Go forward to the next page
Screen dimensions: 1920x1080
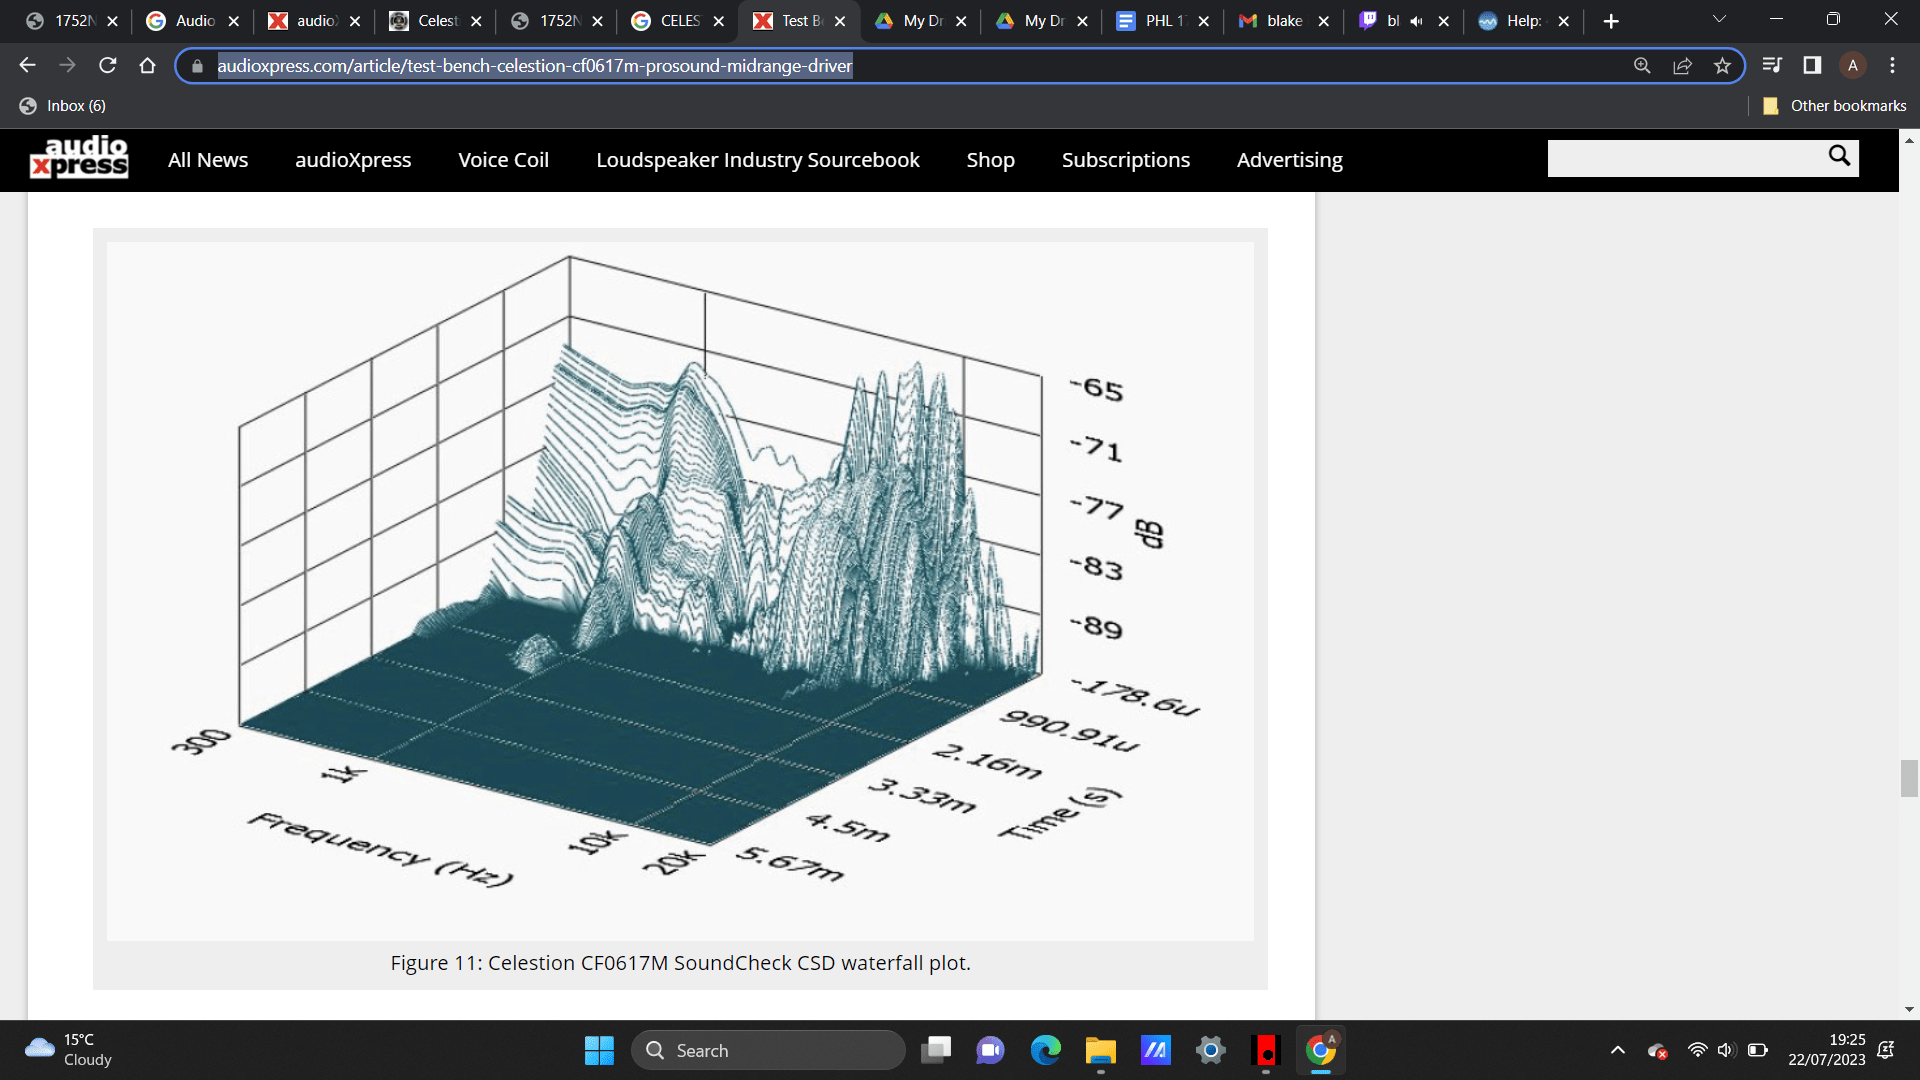(x=67, y=65)
